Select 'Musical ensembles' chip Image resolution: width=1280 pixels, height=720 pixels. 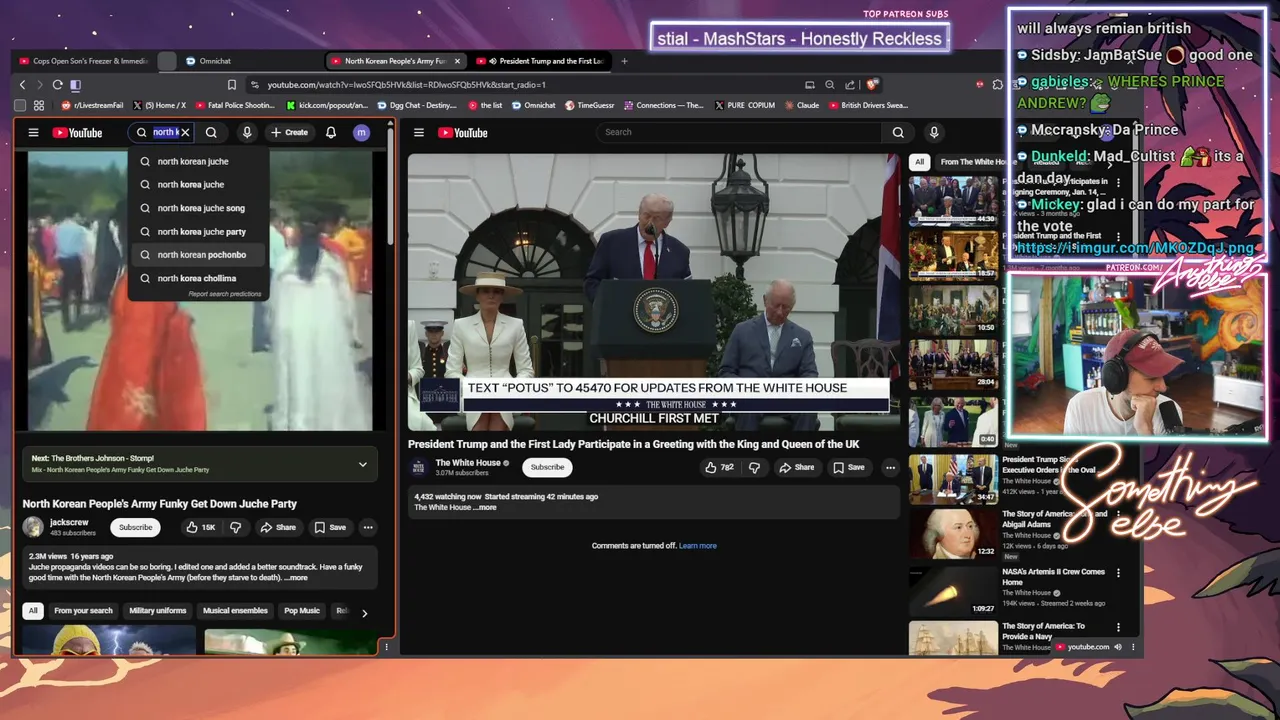click(x=235, y=610)
